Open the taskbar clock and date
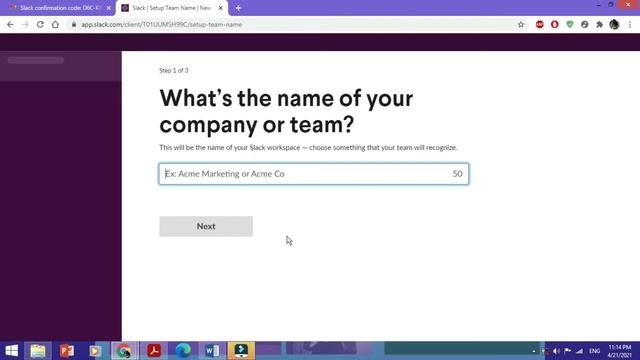640x360 pixels. [x=620, y=351]
